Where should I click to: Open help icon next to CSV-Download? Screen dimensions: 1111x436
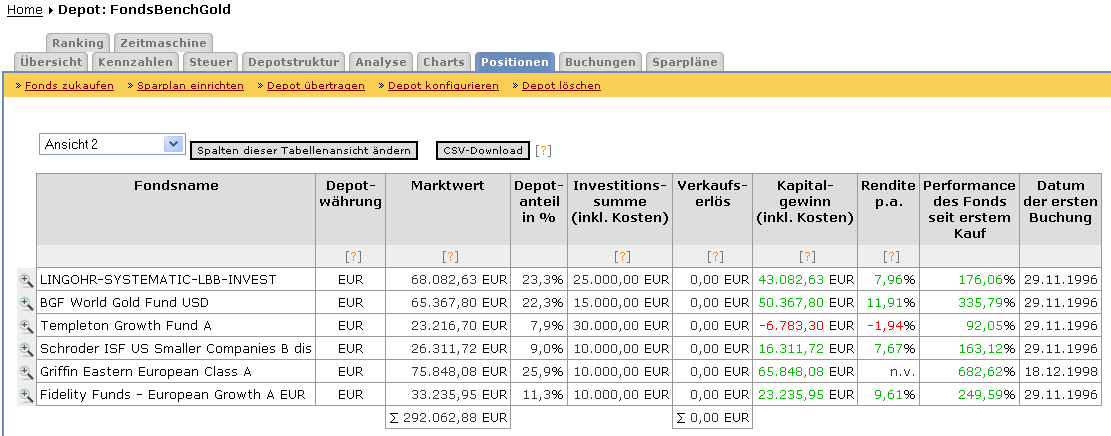pyautogui.click(x=543, y=150)
